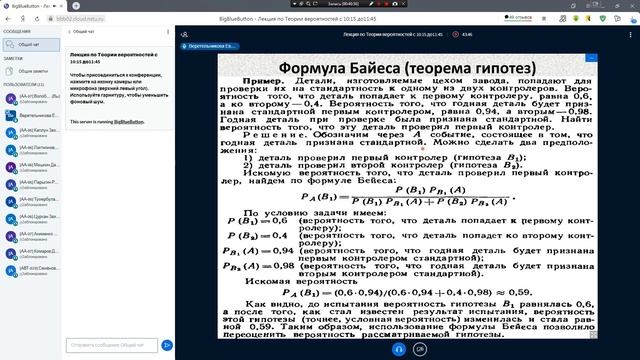This screenshot has width=640, height=360.
Task: Open recorder toolbar dropdown arrow
Action: 294,4
